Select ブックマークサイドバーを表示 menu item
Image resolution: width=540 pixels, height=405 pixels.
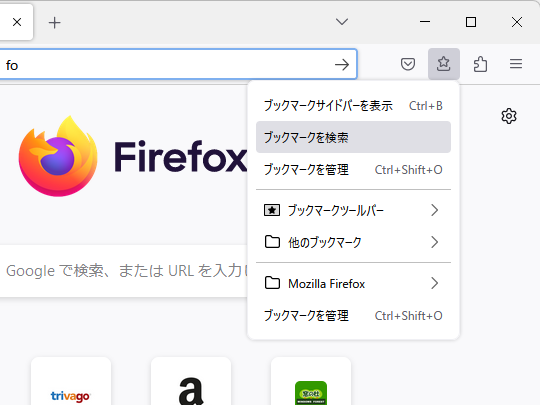point(353,105)
